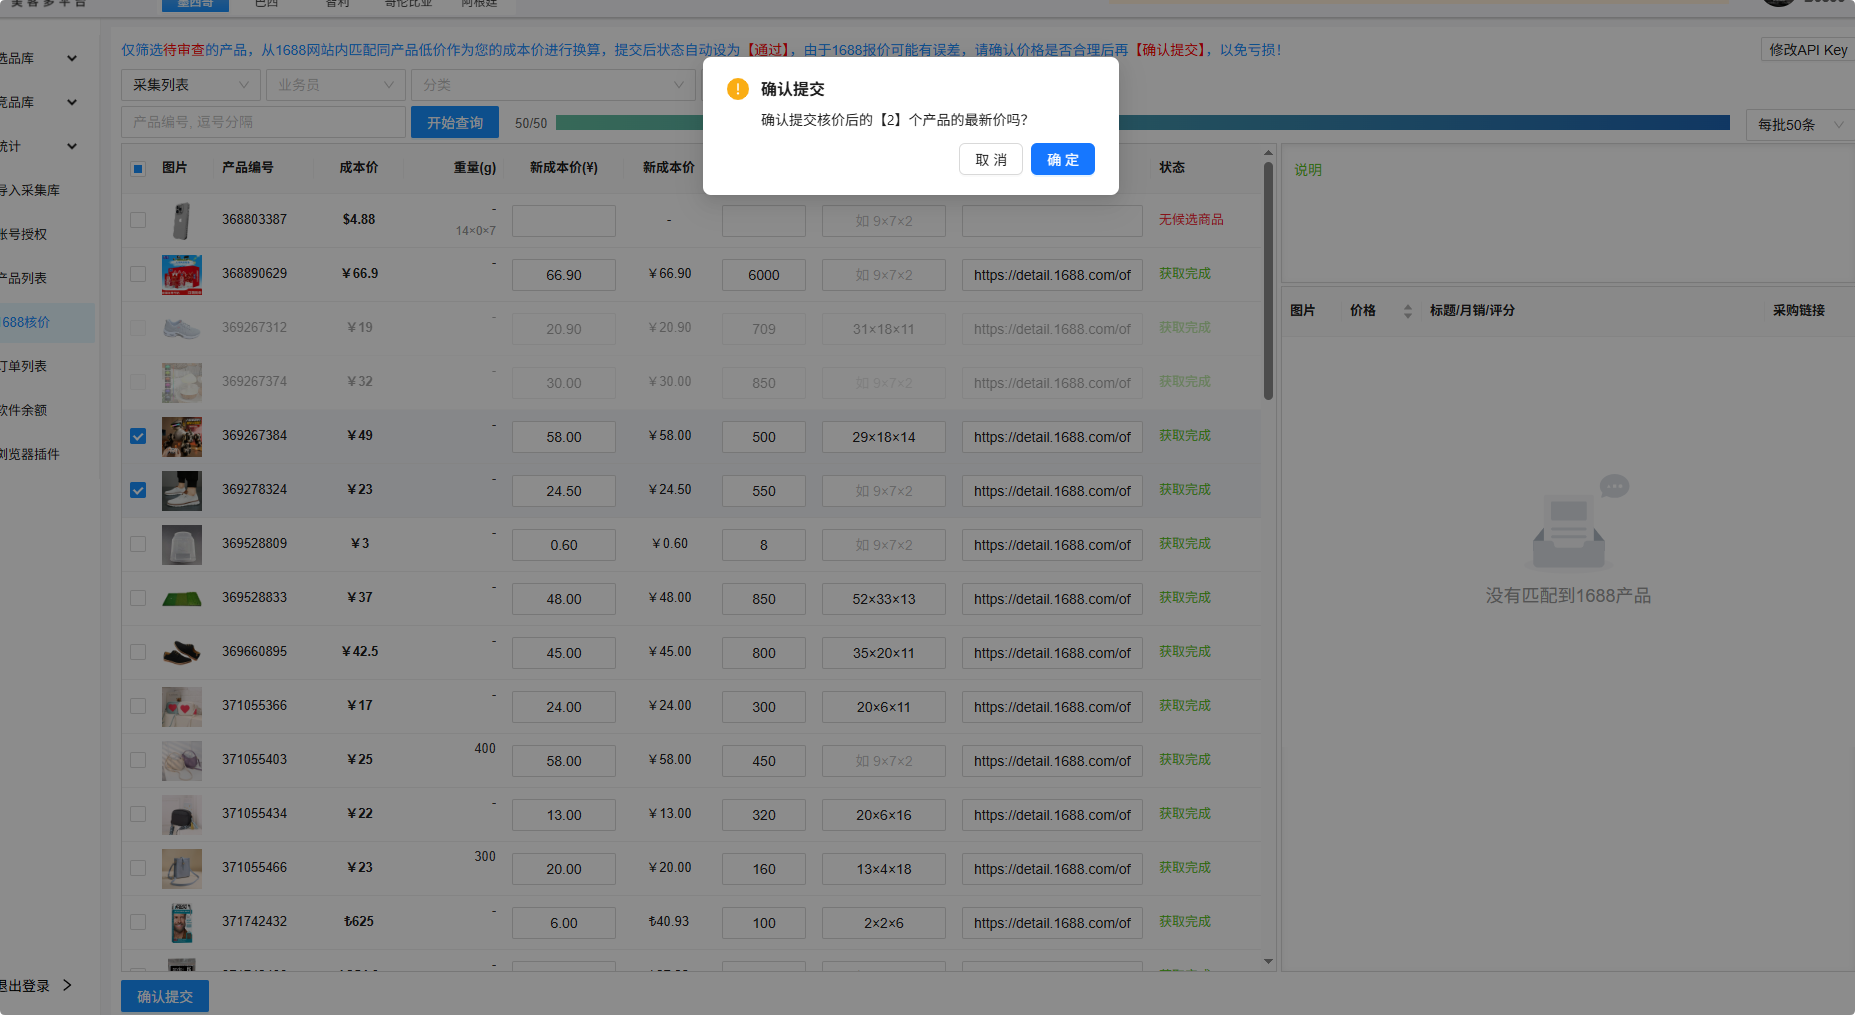Click the price sort arrows in the right panel
This screenshot has width=1855, height=1015.
click(x=1408, y=311)
